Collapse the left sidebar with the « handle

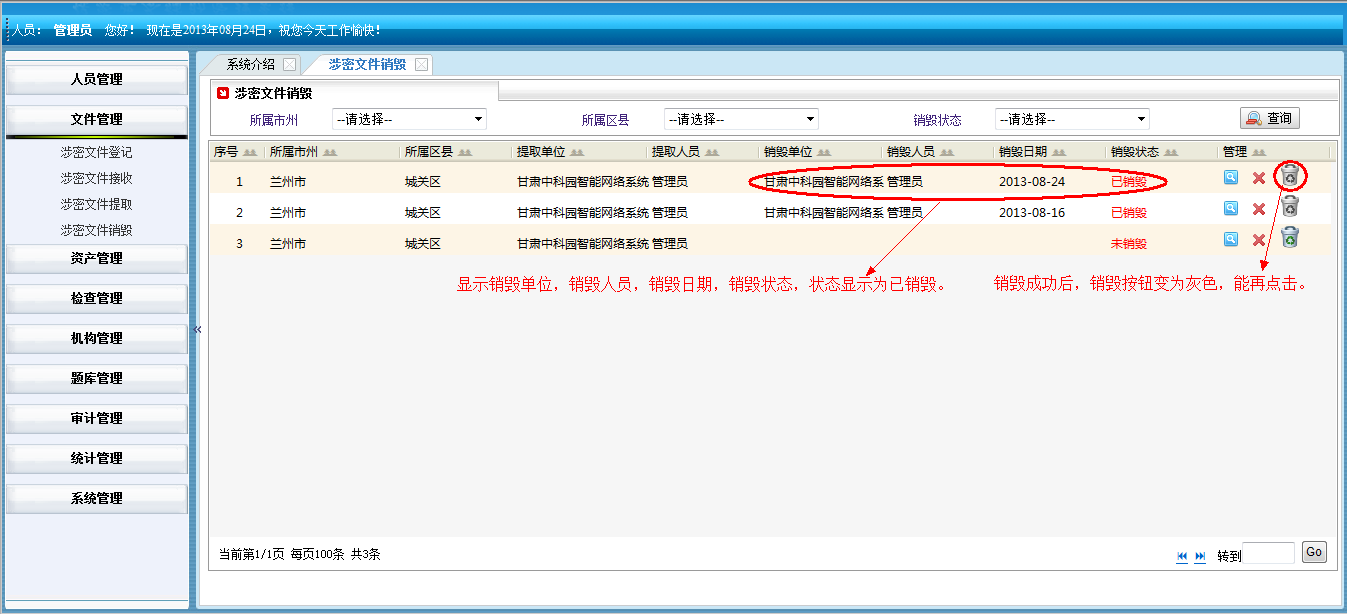[x=197, y=329]
